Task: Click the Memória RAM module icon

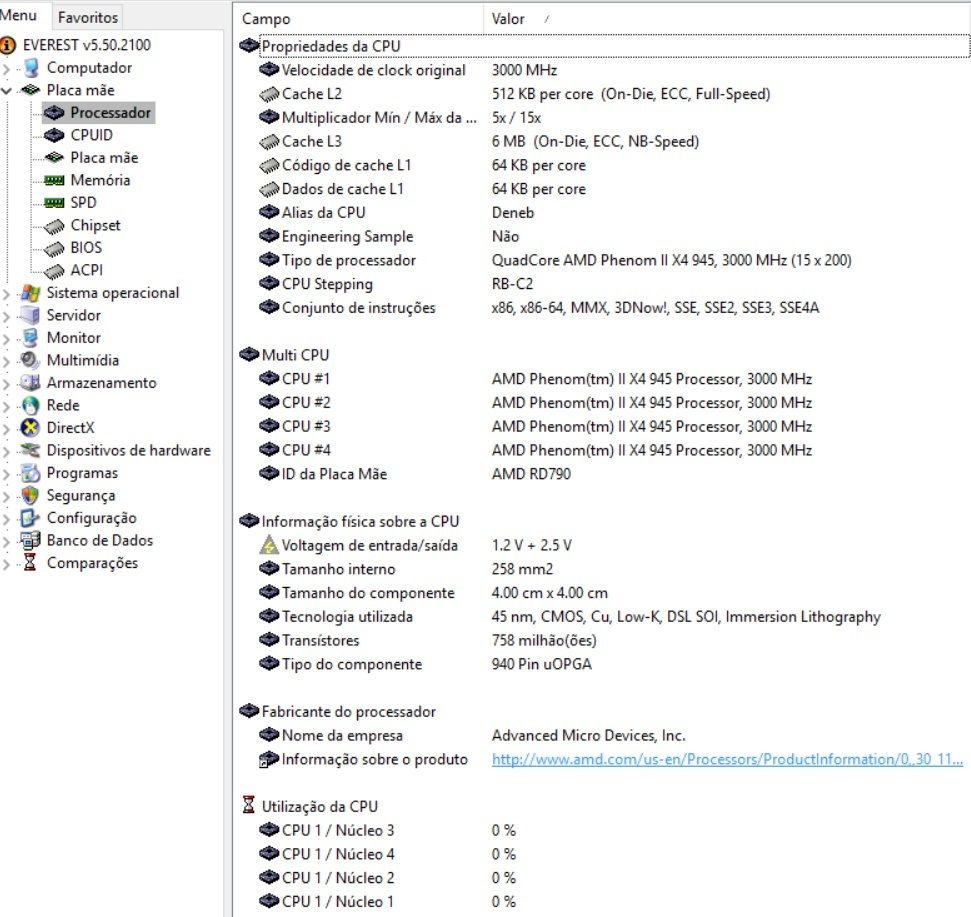Action: click(54, 180)
